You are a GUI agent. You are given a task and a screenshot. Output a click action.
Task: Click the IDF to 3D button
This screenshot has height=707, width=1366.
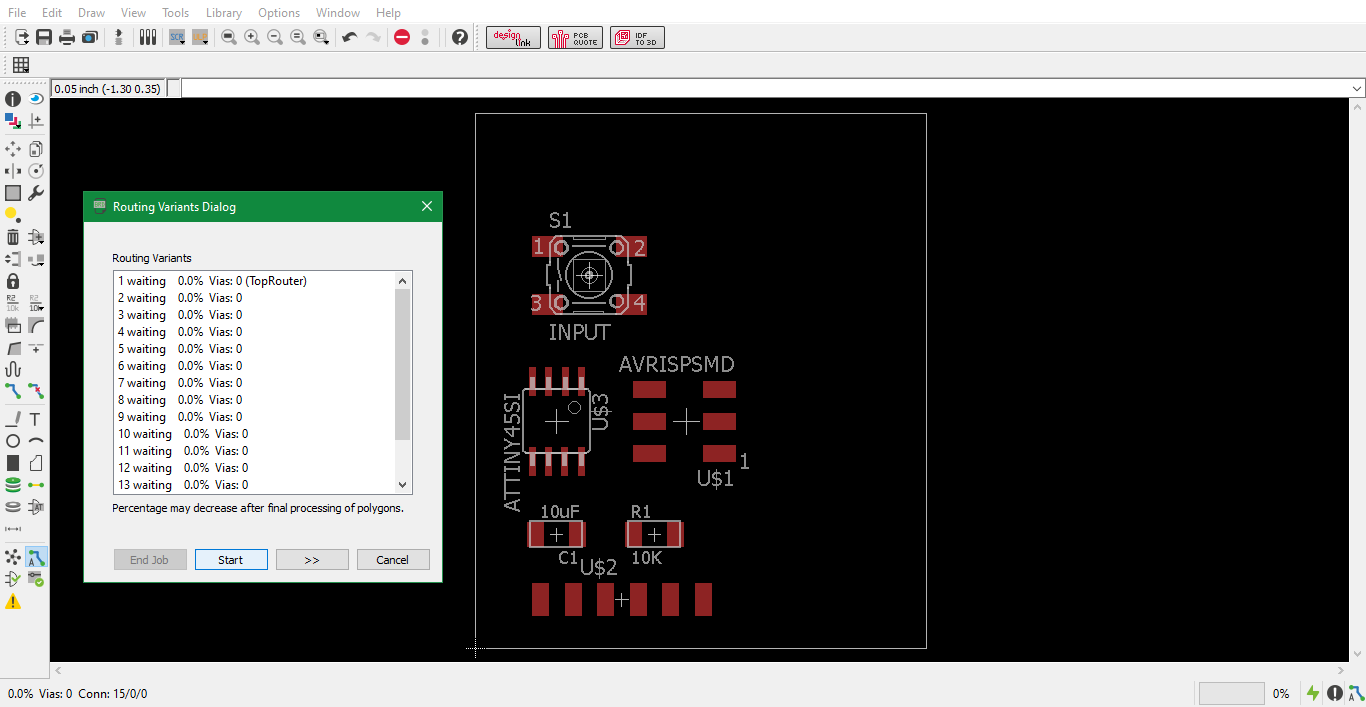click(637, 37)
